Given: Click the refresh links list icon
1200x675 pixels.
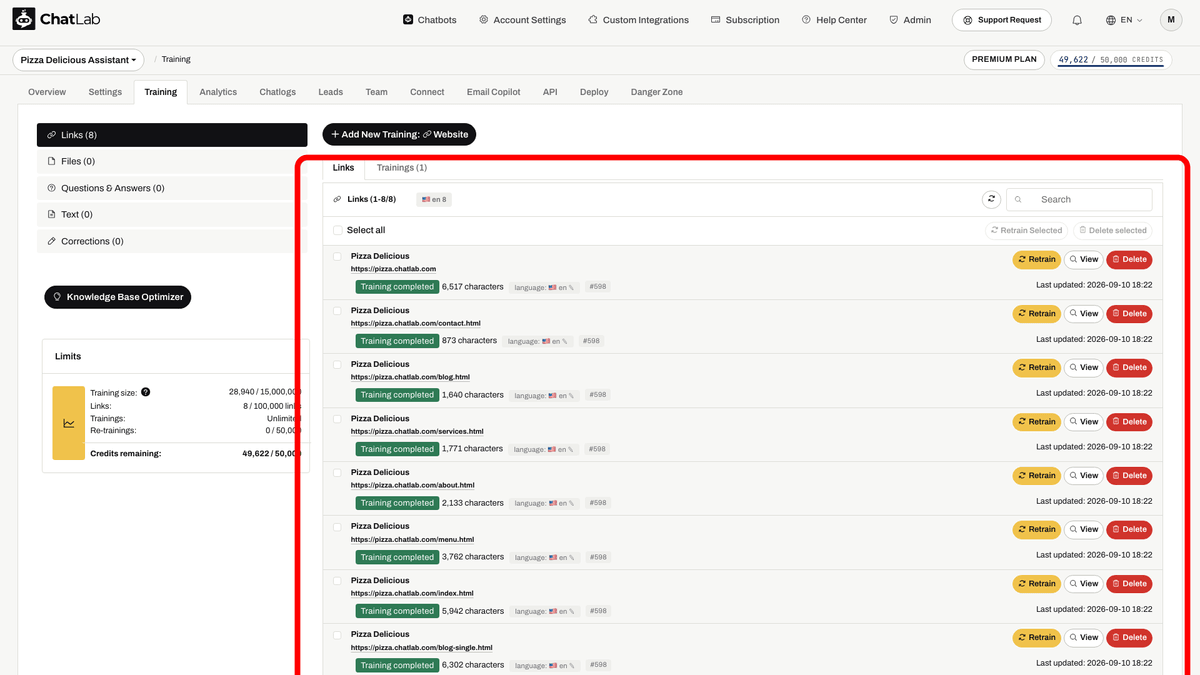Looking at the screenshot, I should point(991,199).
